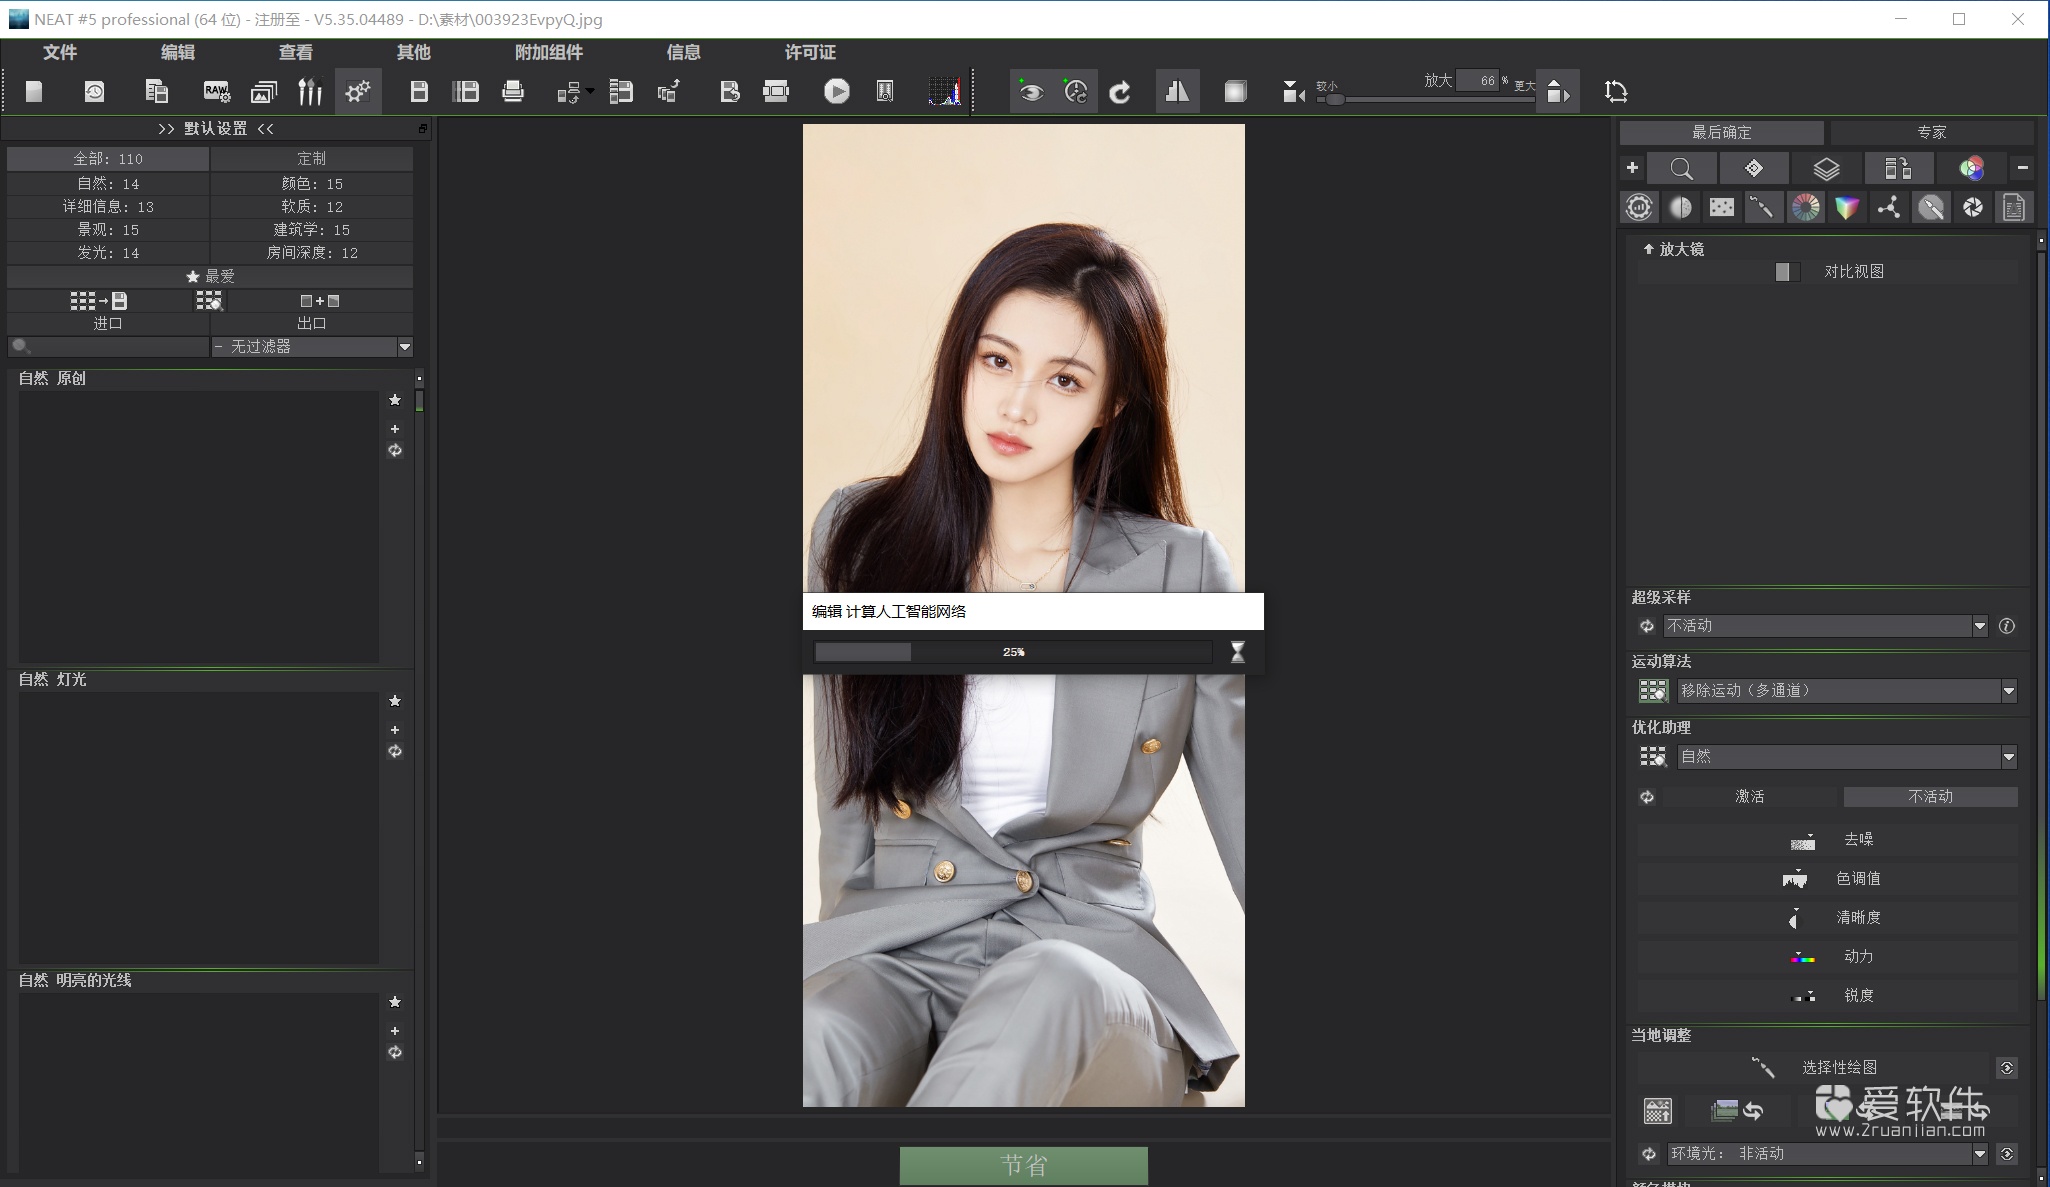Screen dimensions: 2050x1187
Task: Select the paint brushes icon
Action: [x=310, y=92]
